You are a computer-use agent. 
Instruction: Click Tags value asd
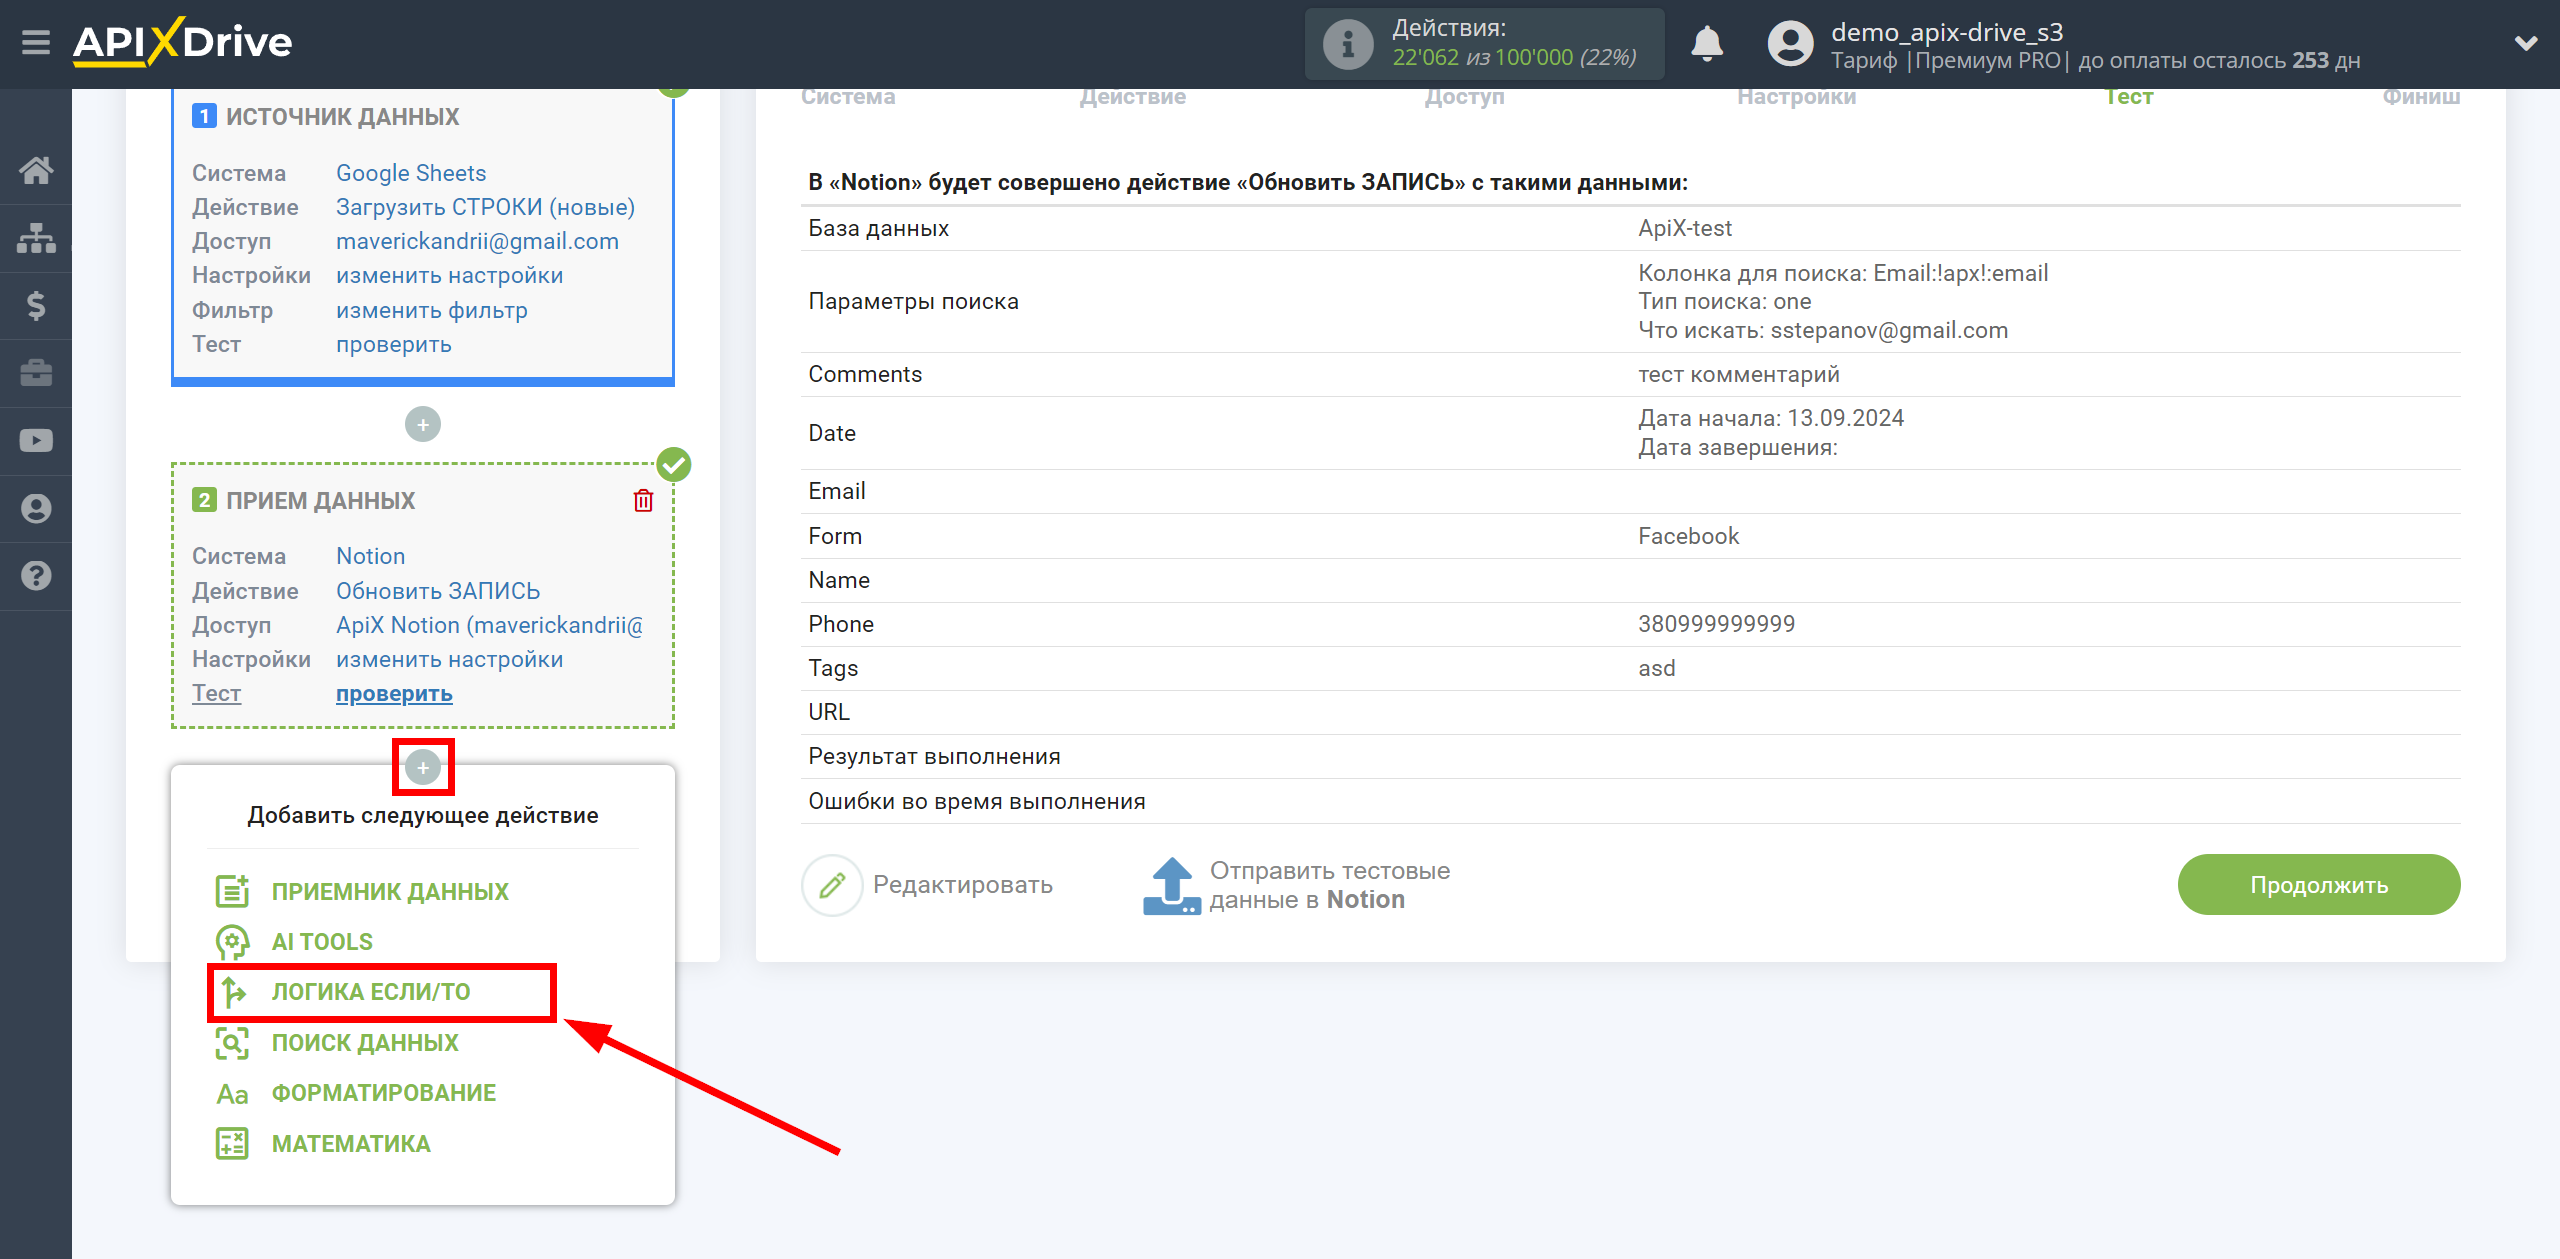pos(1656,668)
